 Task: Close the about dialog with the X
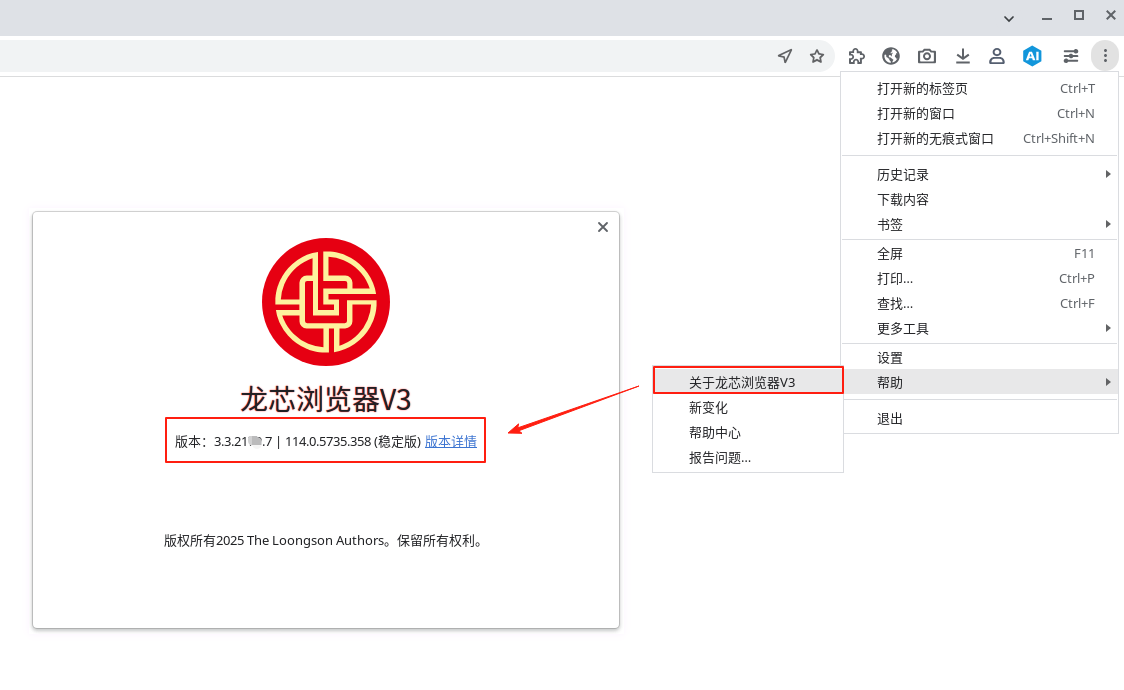tap(603, 227)
